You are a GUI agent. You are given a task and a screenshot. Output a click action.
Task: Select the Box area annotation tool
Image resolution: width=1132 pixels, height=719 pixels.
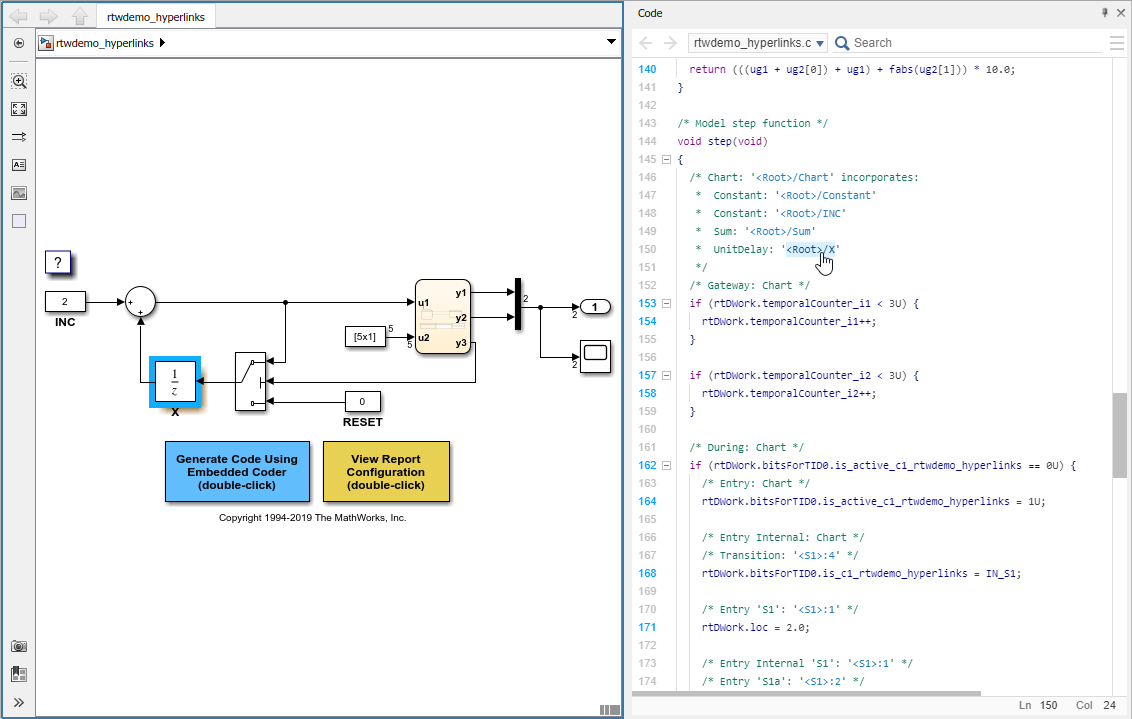click(x=18, y=221)
